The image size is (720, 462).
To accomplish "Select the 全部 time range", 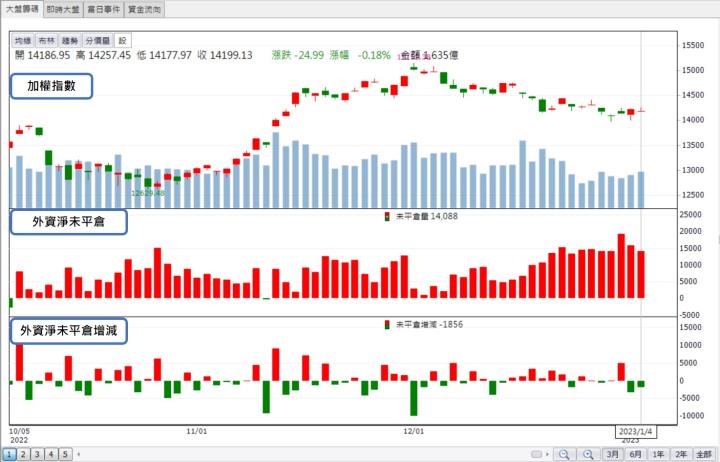I will coord(704,454).
